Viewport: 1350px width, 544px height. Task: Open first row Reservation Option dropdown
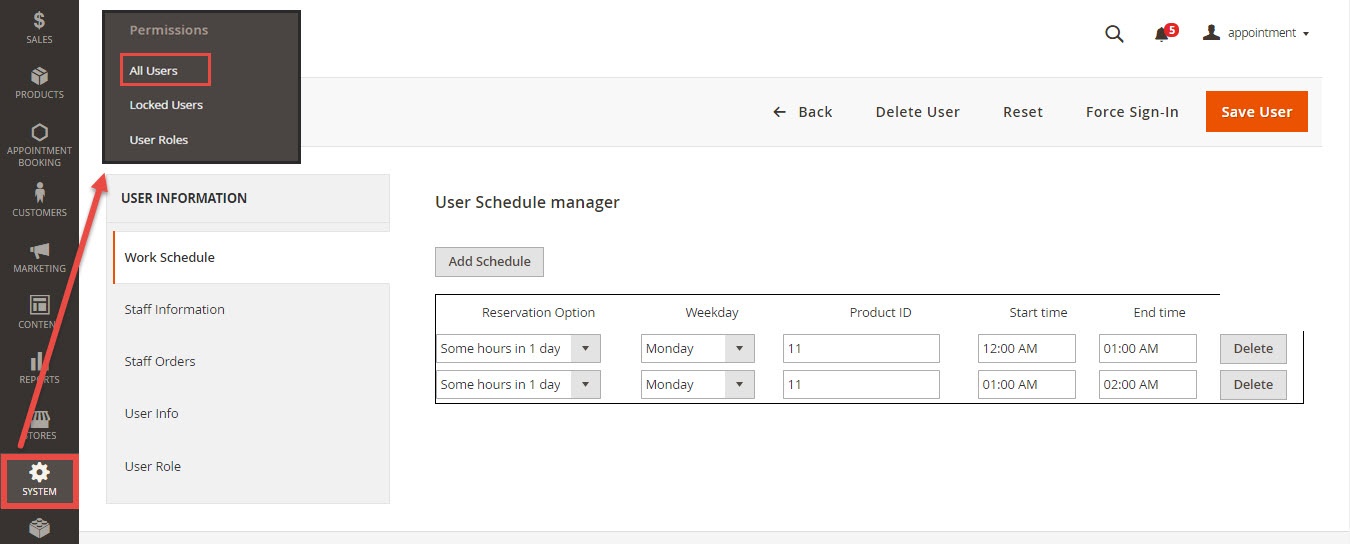pyautogui.click(x=518, y=349)
